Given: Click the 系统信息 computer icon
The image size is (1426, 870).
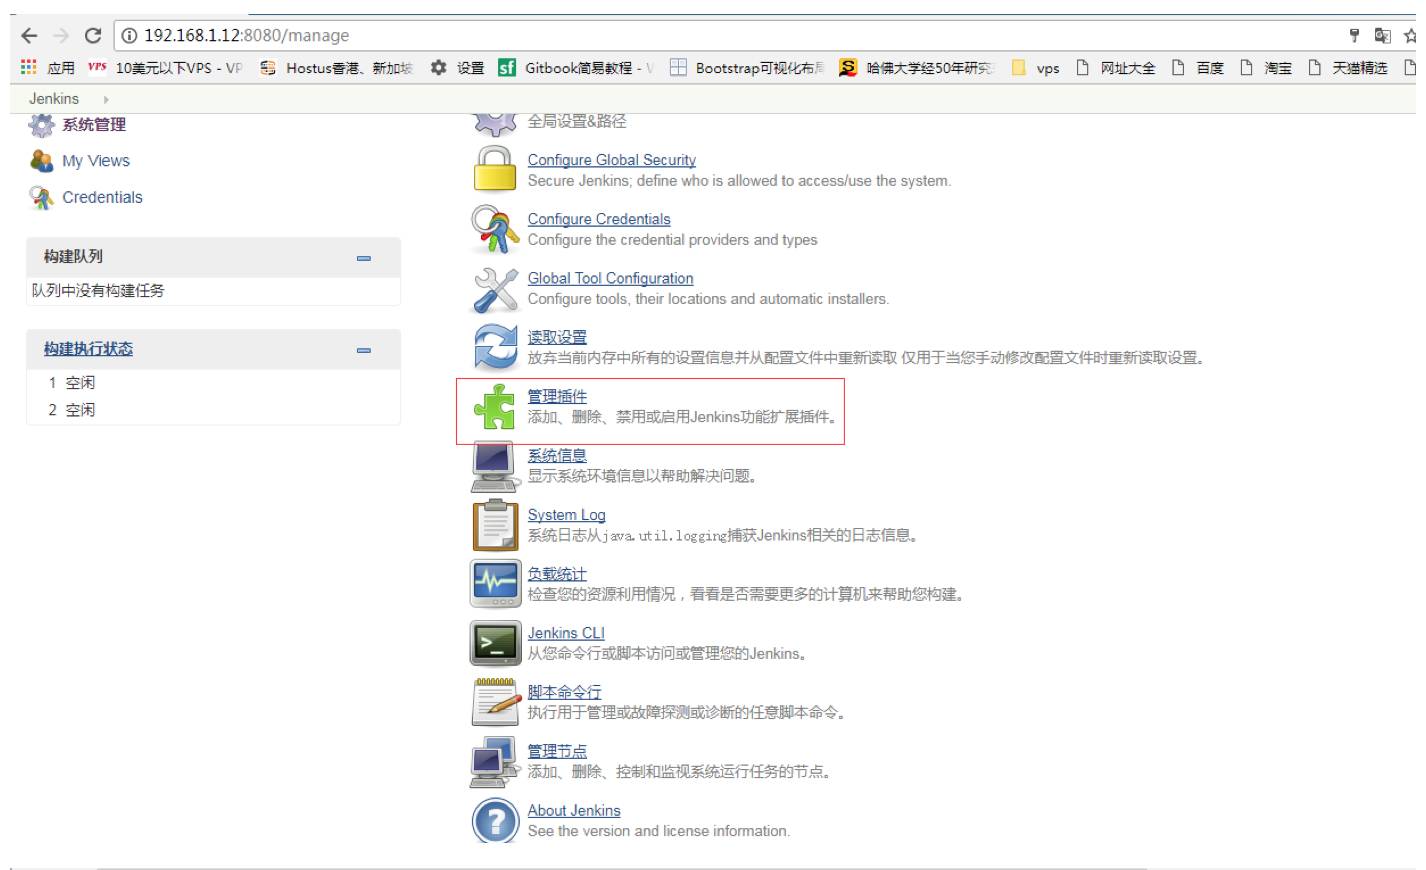Looking at the screenshot, I should point(494,466).
